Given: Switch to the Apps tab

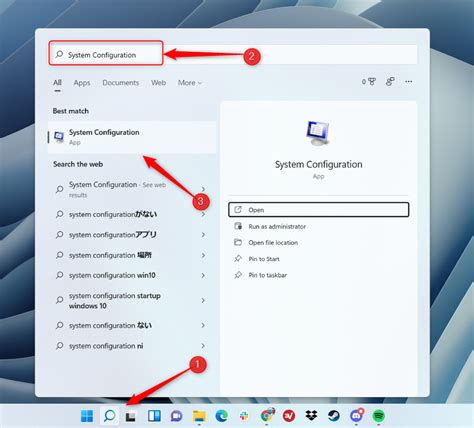Looking at the screenshot, I should [82, 83].
